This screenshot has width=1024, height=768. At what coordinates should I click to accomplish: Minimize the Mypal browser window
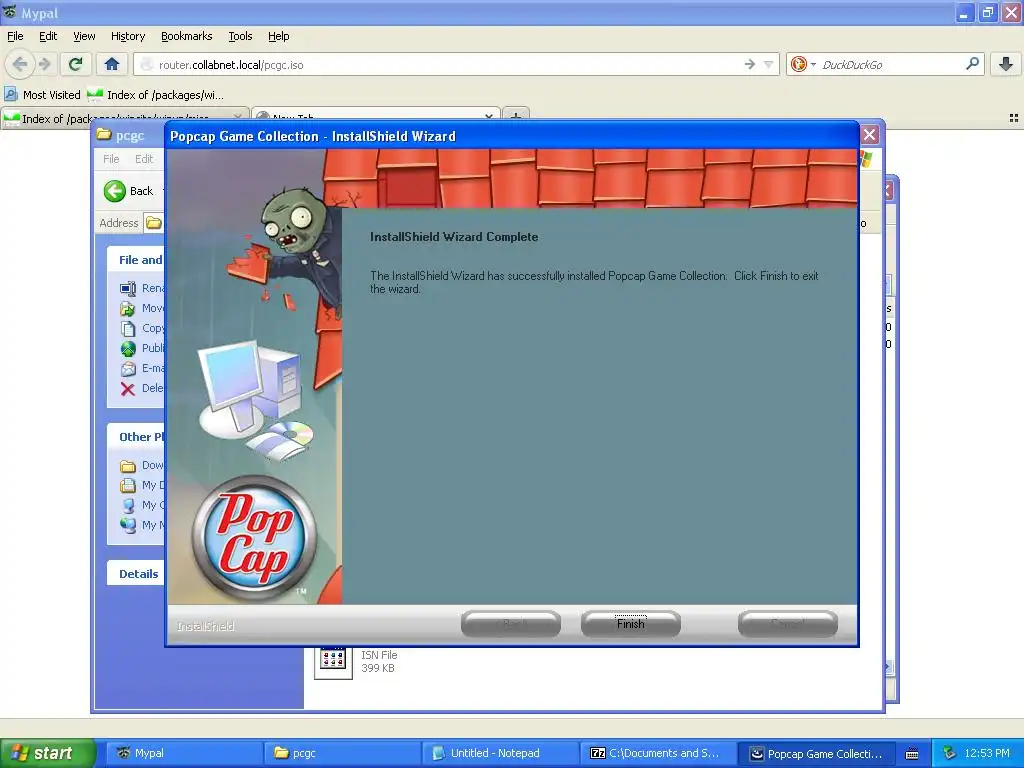tap(964, 12)
